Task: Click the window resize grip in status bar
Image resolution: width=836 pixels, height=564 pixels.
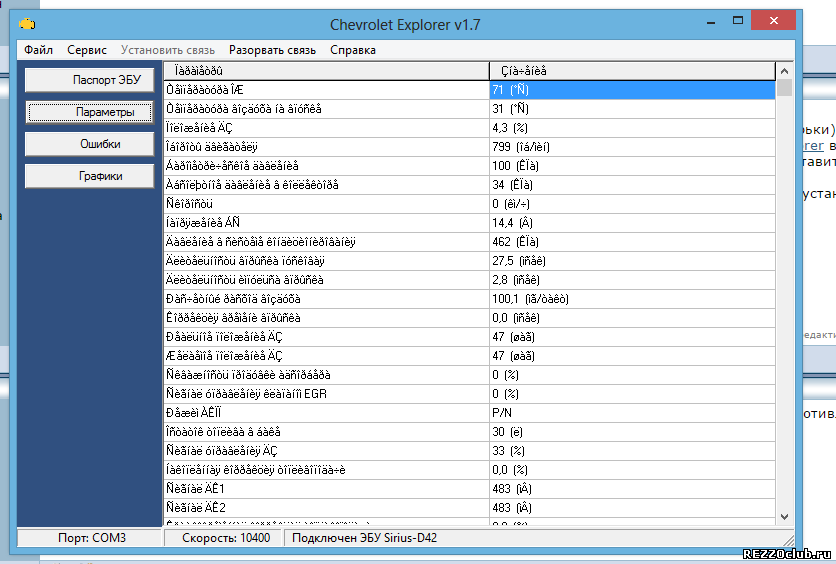Action: pyautogui.click(x=789, y=540)
